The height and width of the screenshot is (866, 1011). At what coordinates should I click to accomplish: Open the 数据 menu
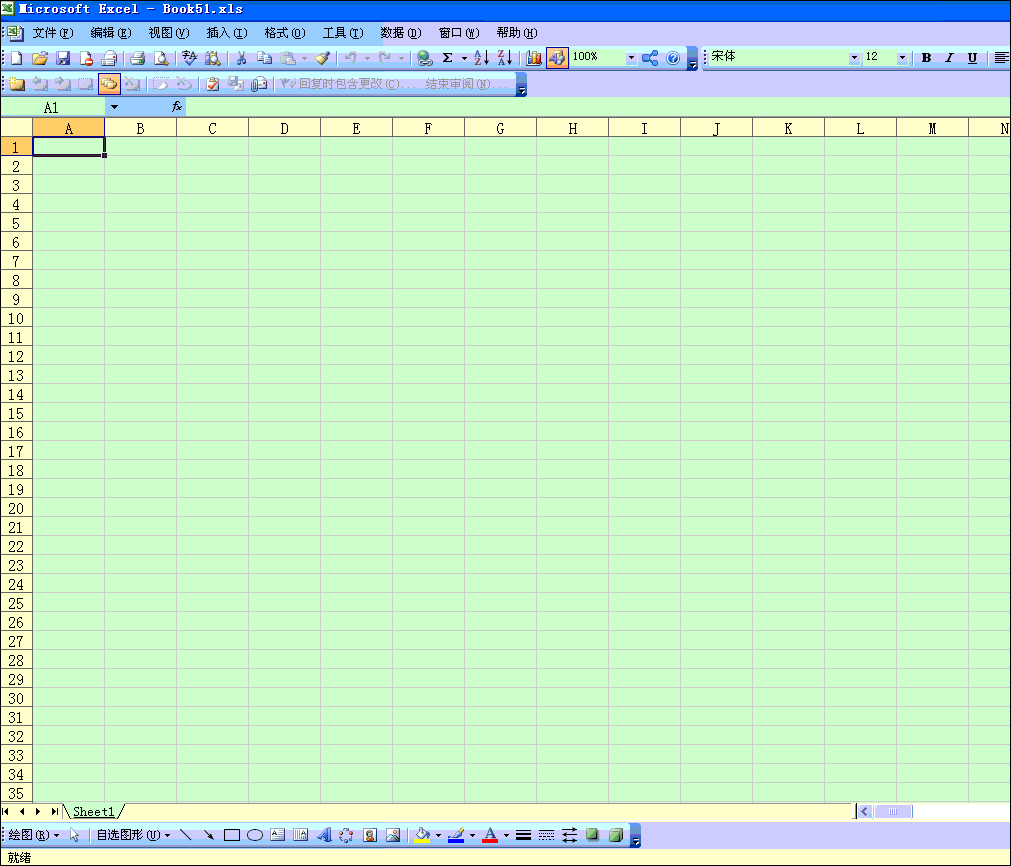tap(398, 32)
